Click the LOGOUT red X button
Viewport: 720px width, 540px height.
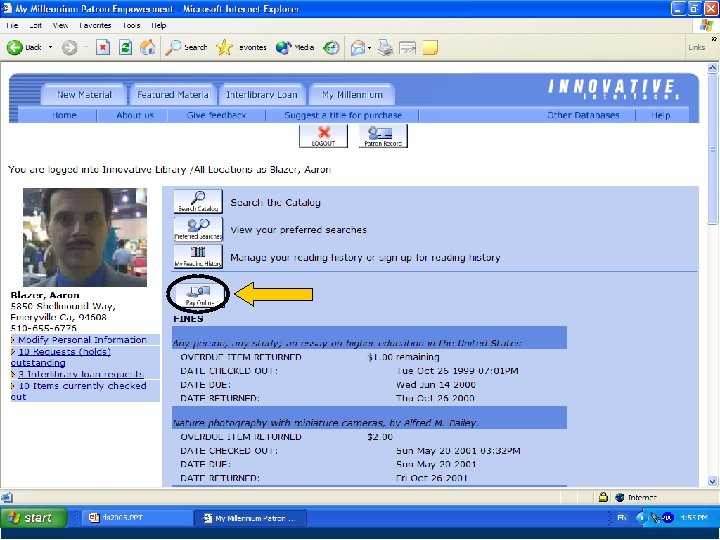tap(323, 136)
